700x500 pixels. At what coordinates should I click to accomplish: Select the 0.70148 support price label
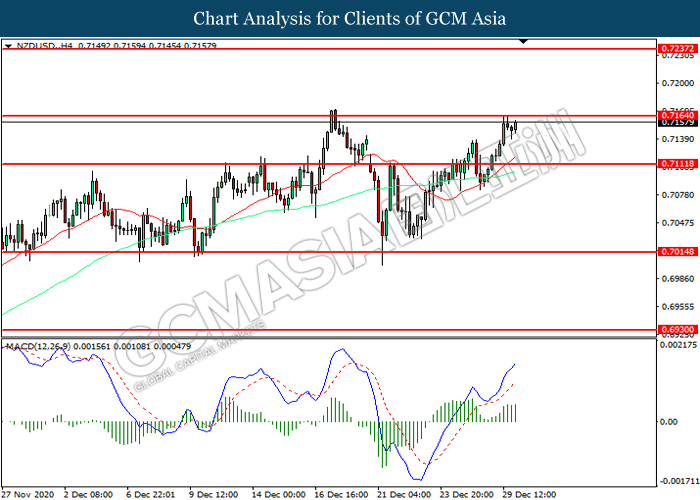(678, 252)
